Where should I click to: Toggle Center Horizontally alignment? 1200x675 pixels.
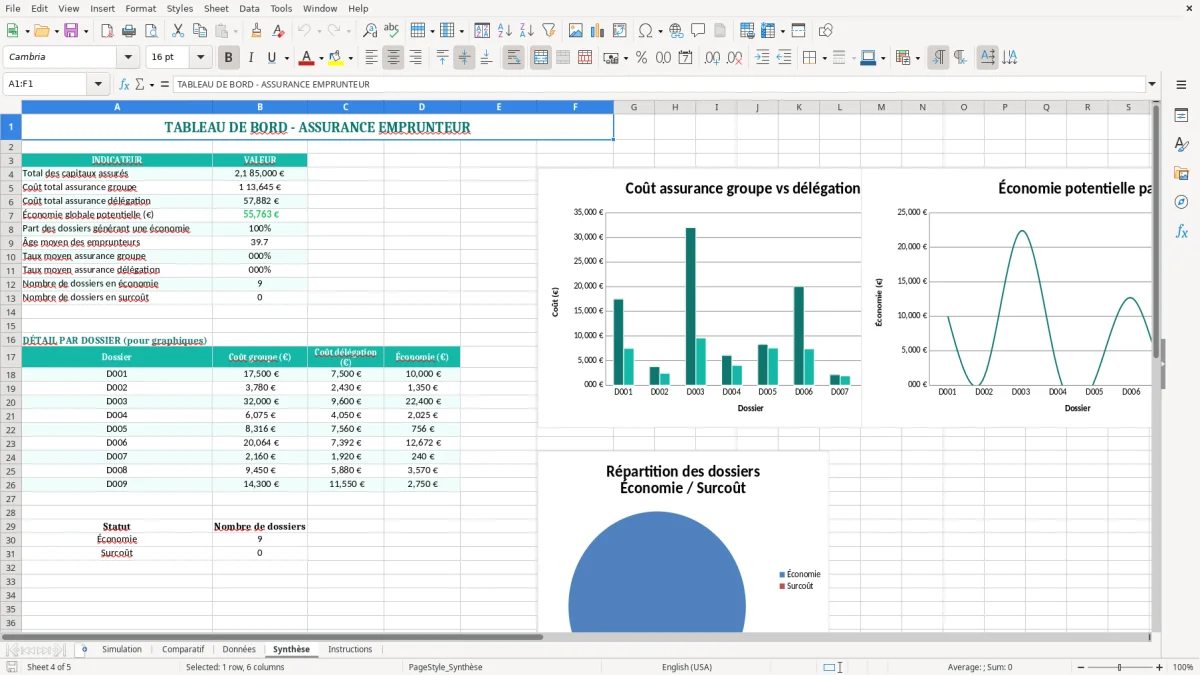coord(393,58)
